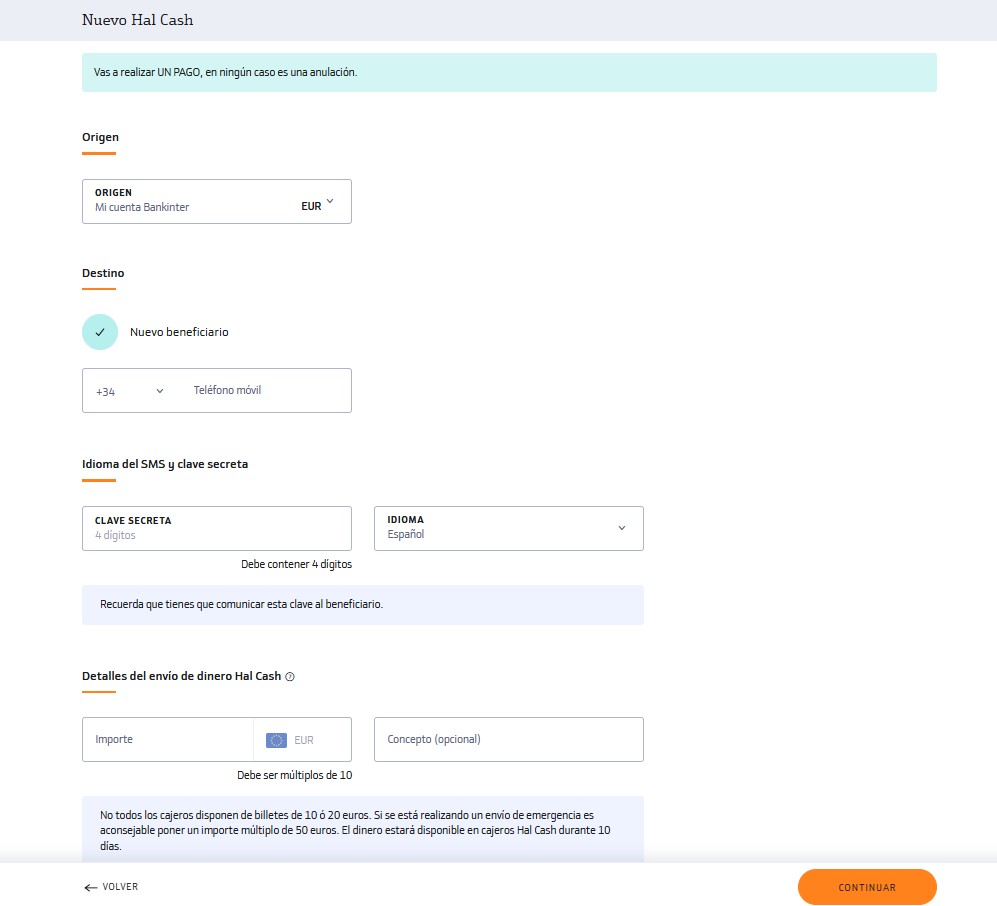Open the +34 country code dropdown

[x=130, y=391]
